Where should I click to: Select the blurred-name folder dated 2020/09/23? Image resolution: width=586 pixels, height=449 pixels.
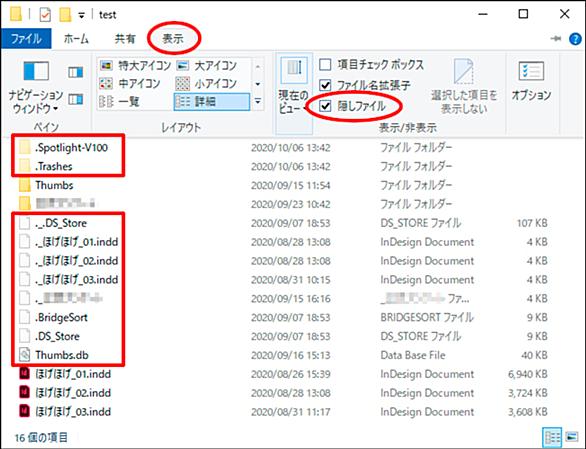pyautogui.click(x=65, y=204)
